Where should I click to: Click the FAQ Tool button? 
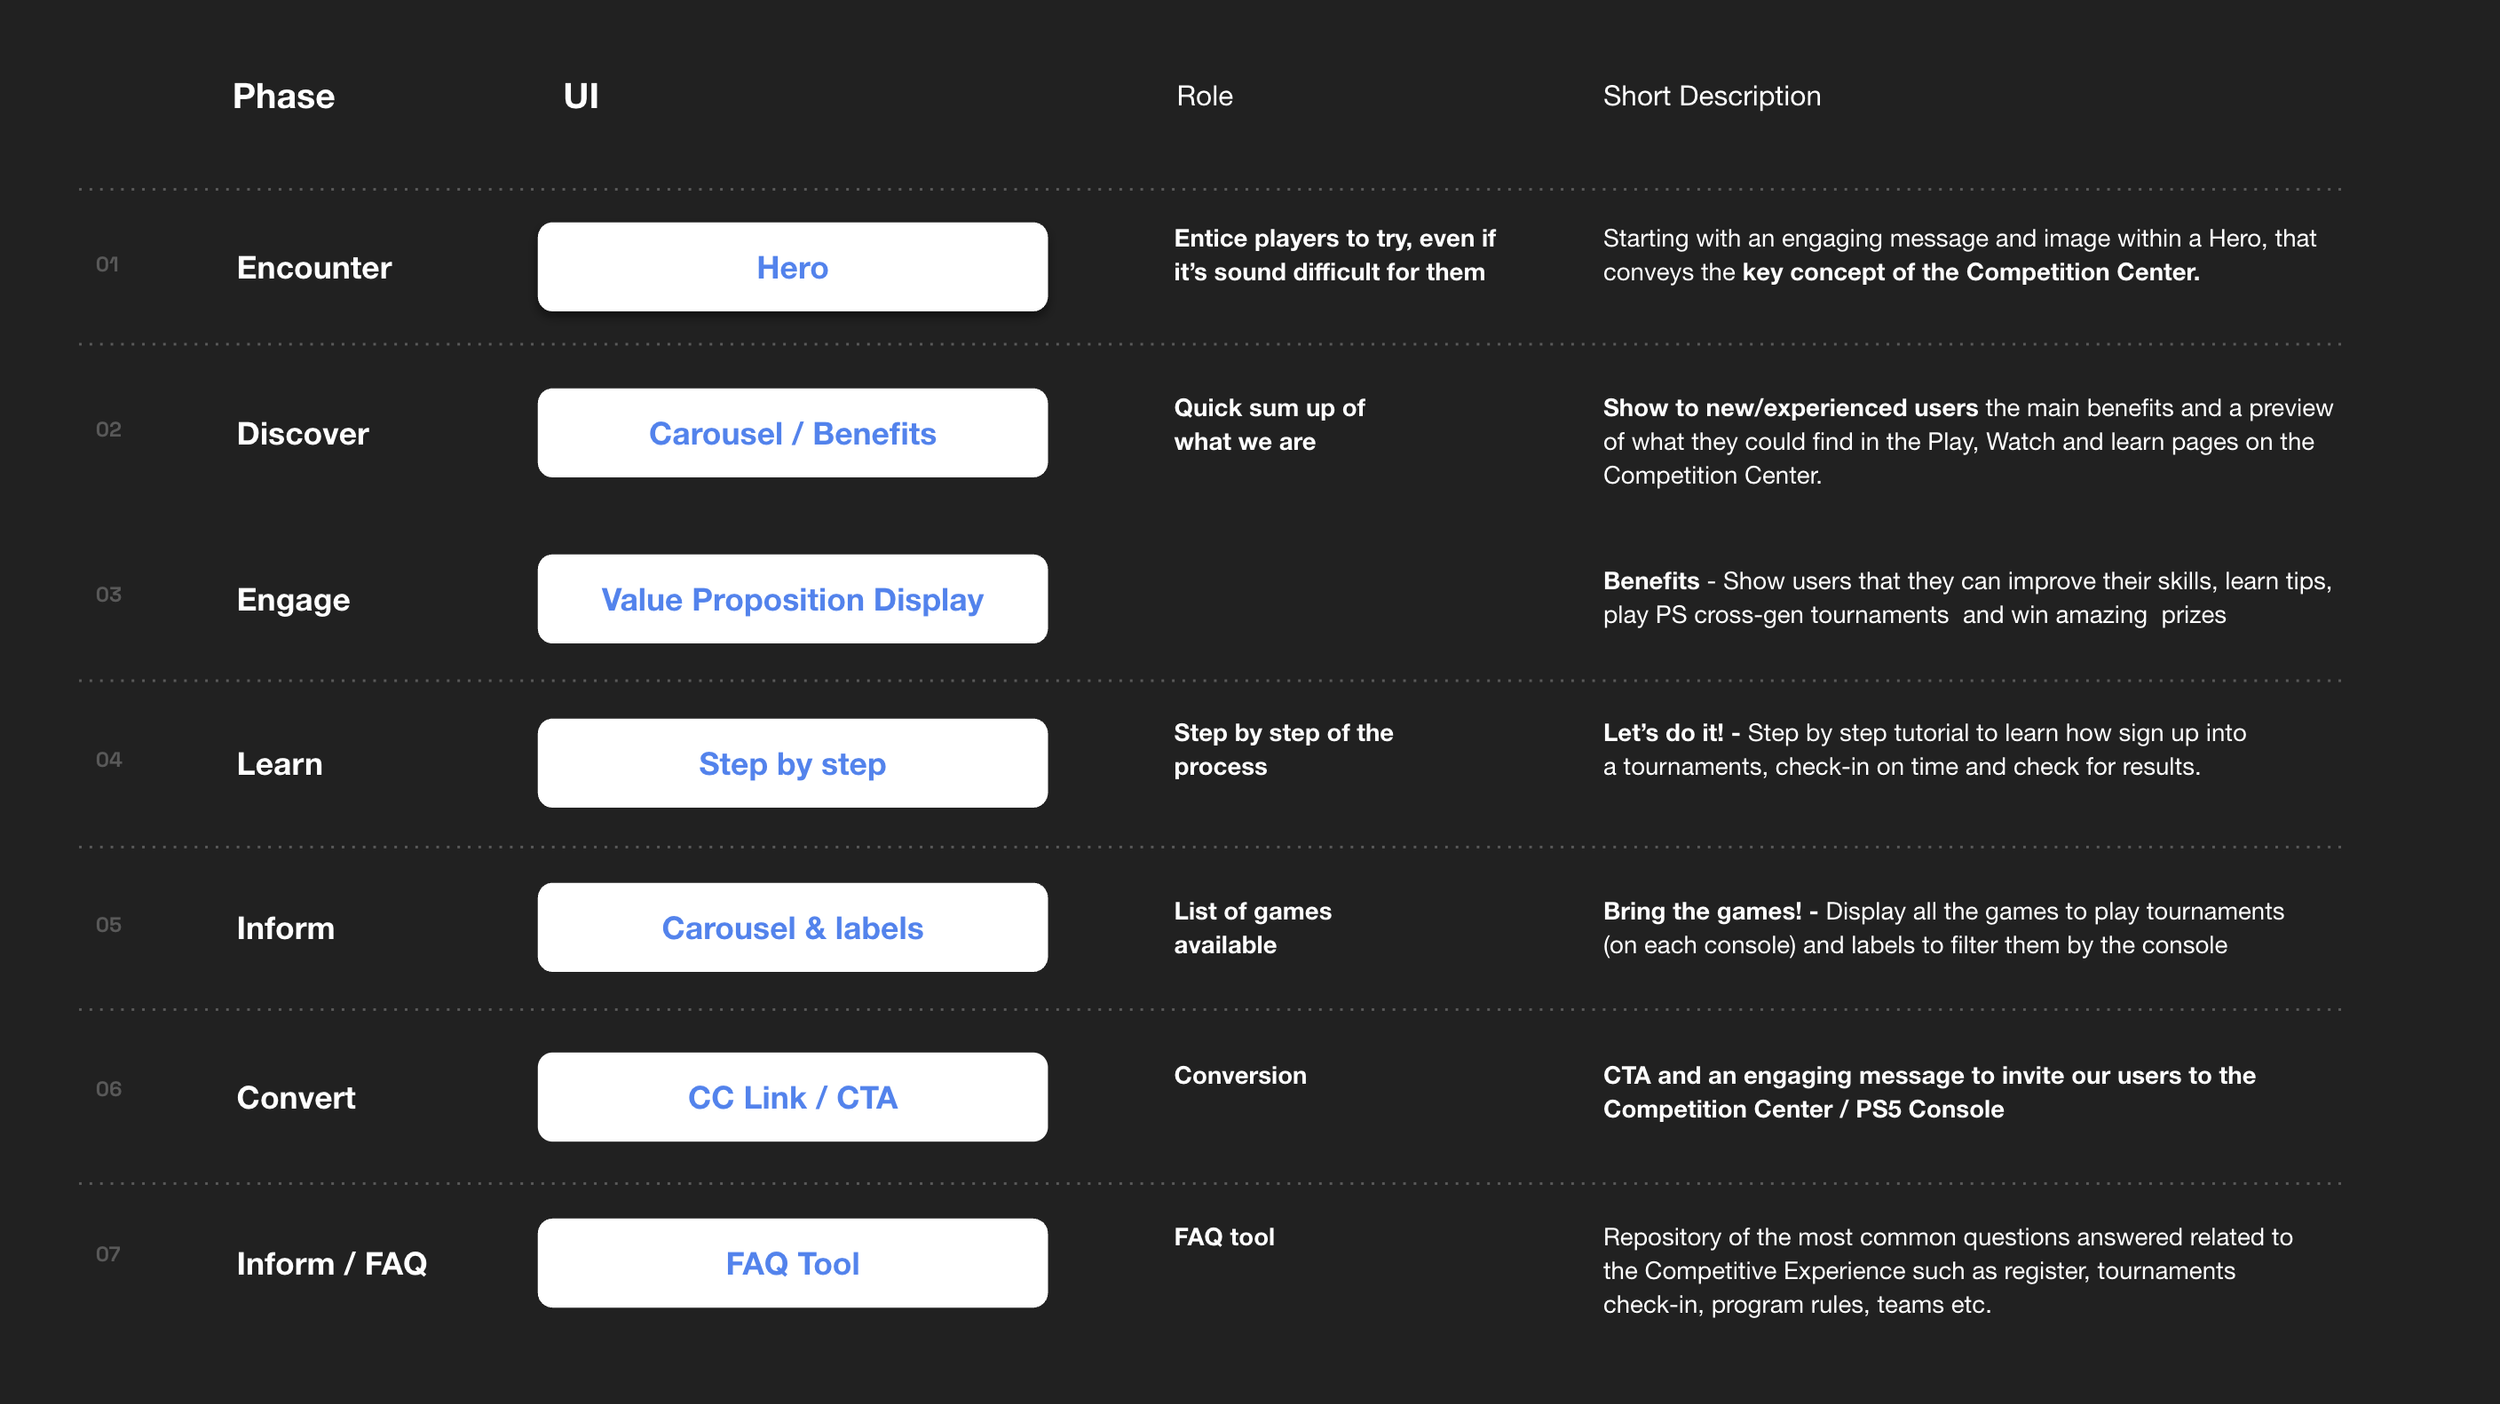pyautogui.click(x=792, y=1263)
